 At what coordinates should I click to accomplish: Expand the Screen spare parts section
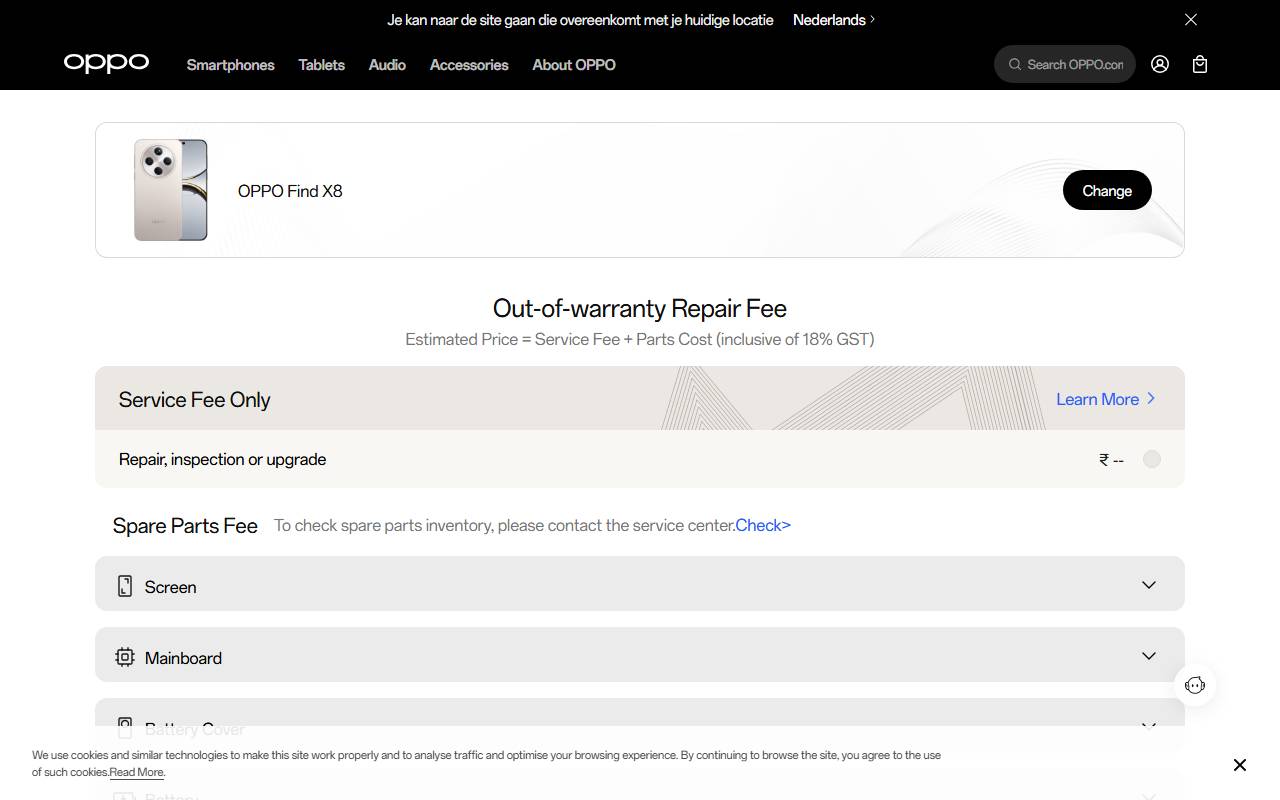point(1148,585)
